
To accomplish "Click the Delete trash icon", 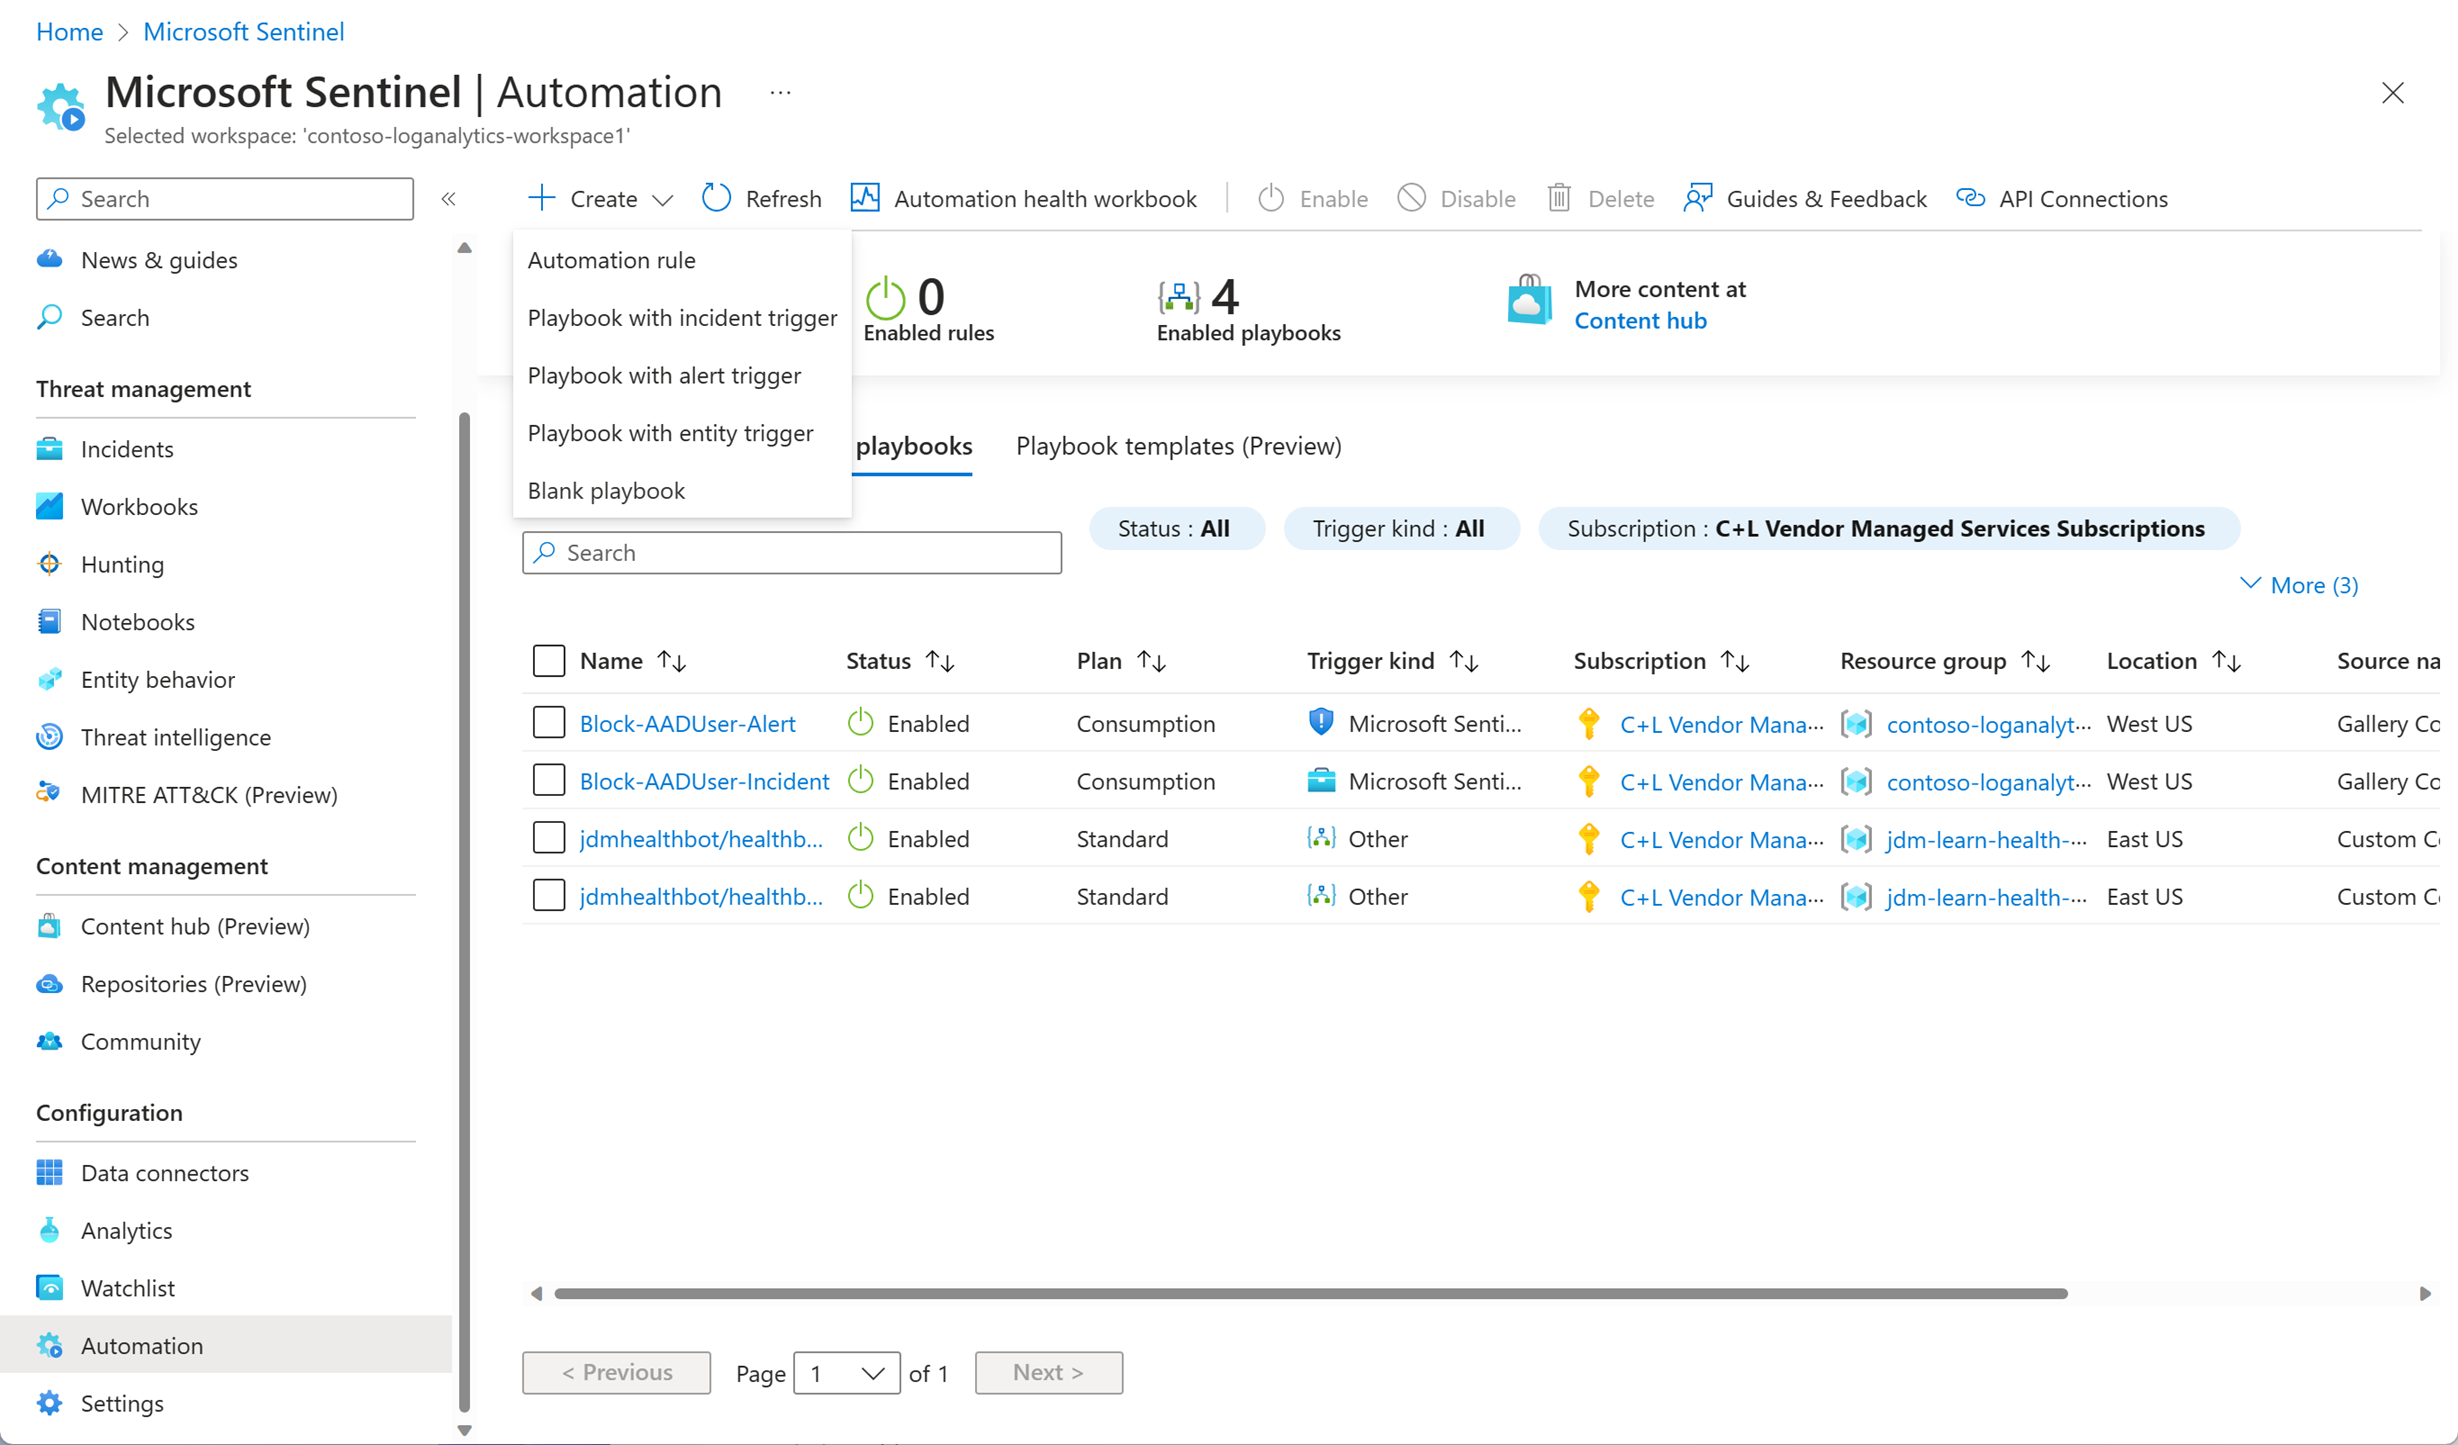I will point(1559,198).
